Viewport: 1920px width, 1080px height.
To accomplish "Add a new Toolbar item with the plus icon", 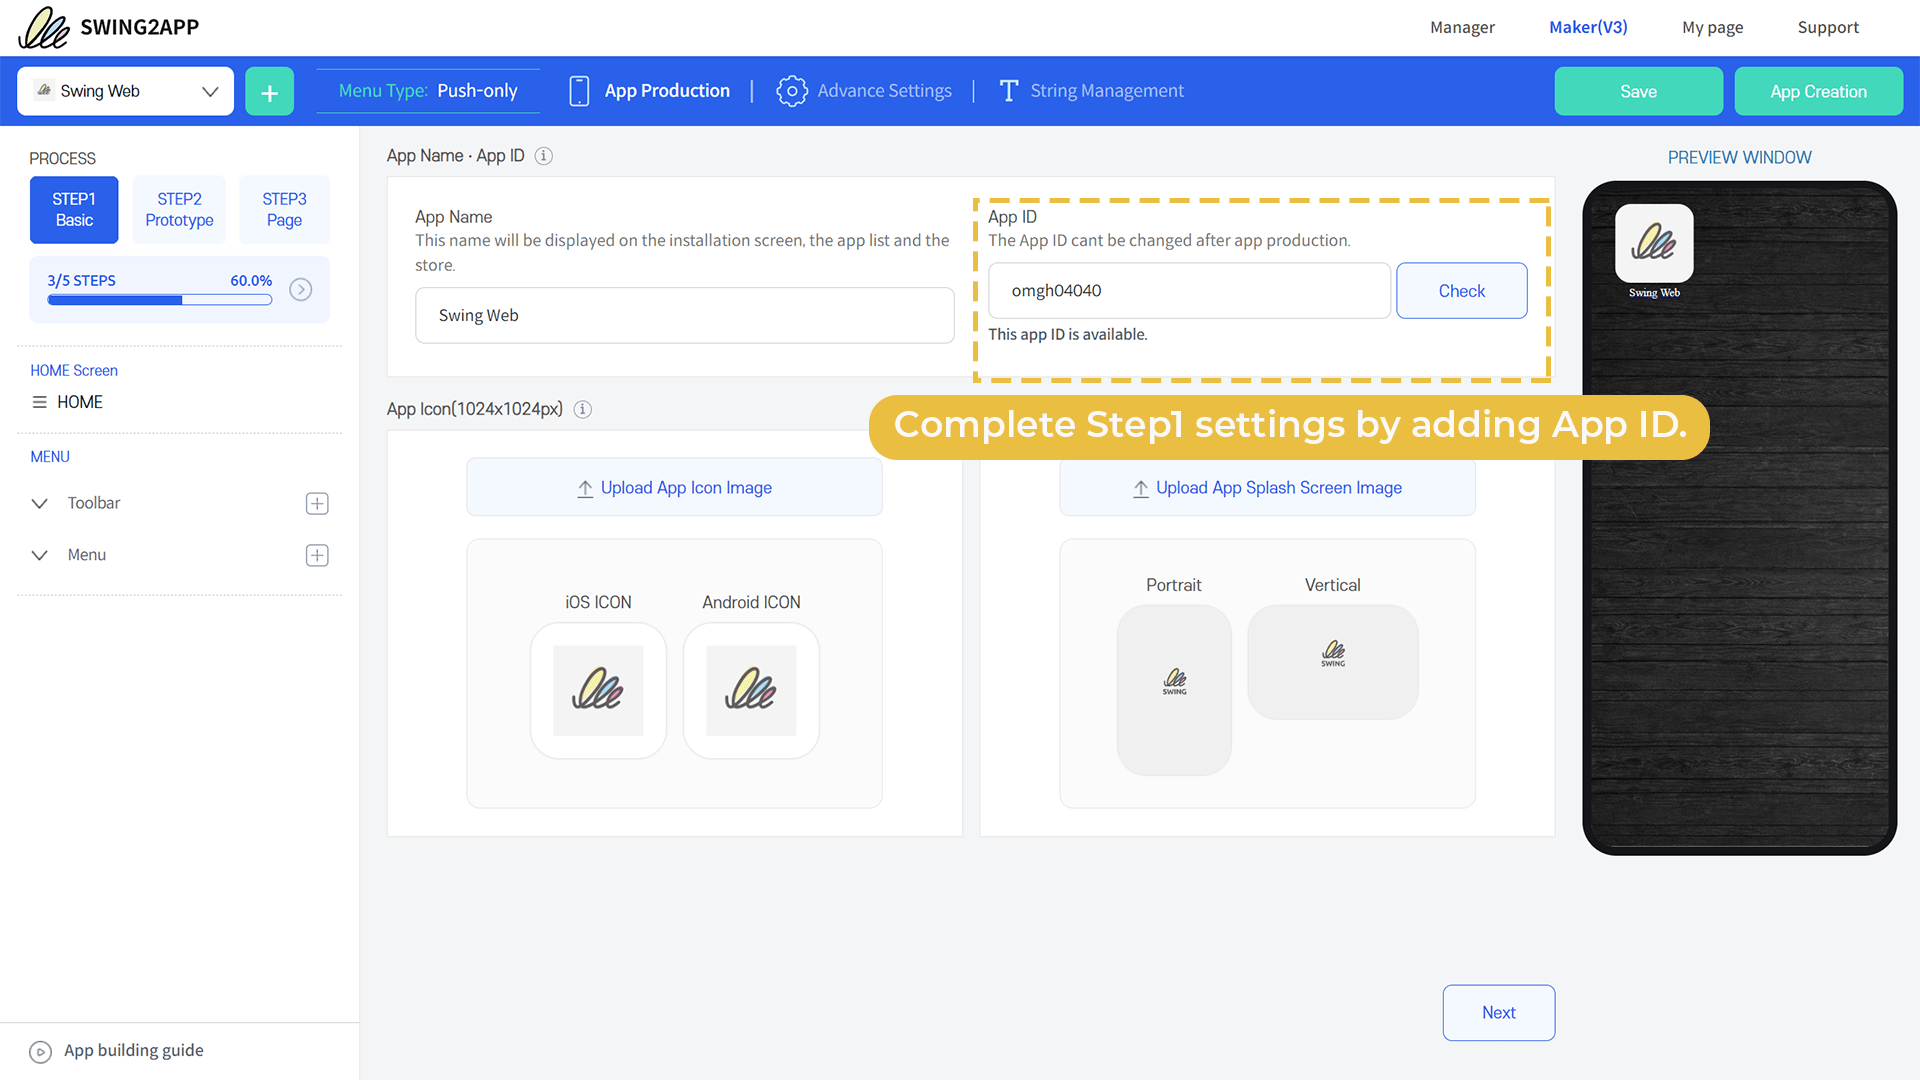I will click(x=316, y=503).
